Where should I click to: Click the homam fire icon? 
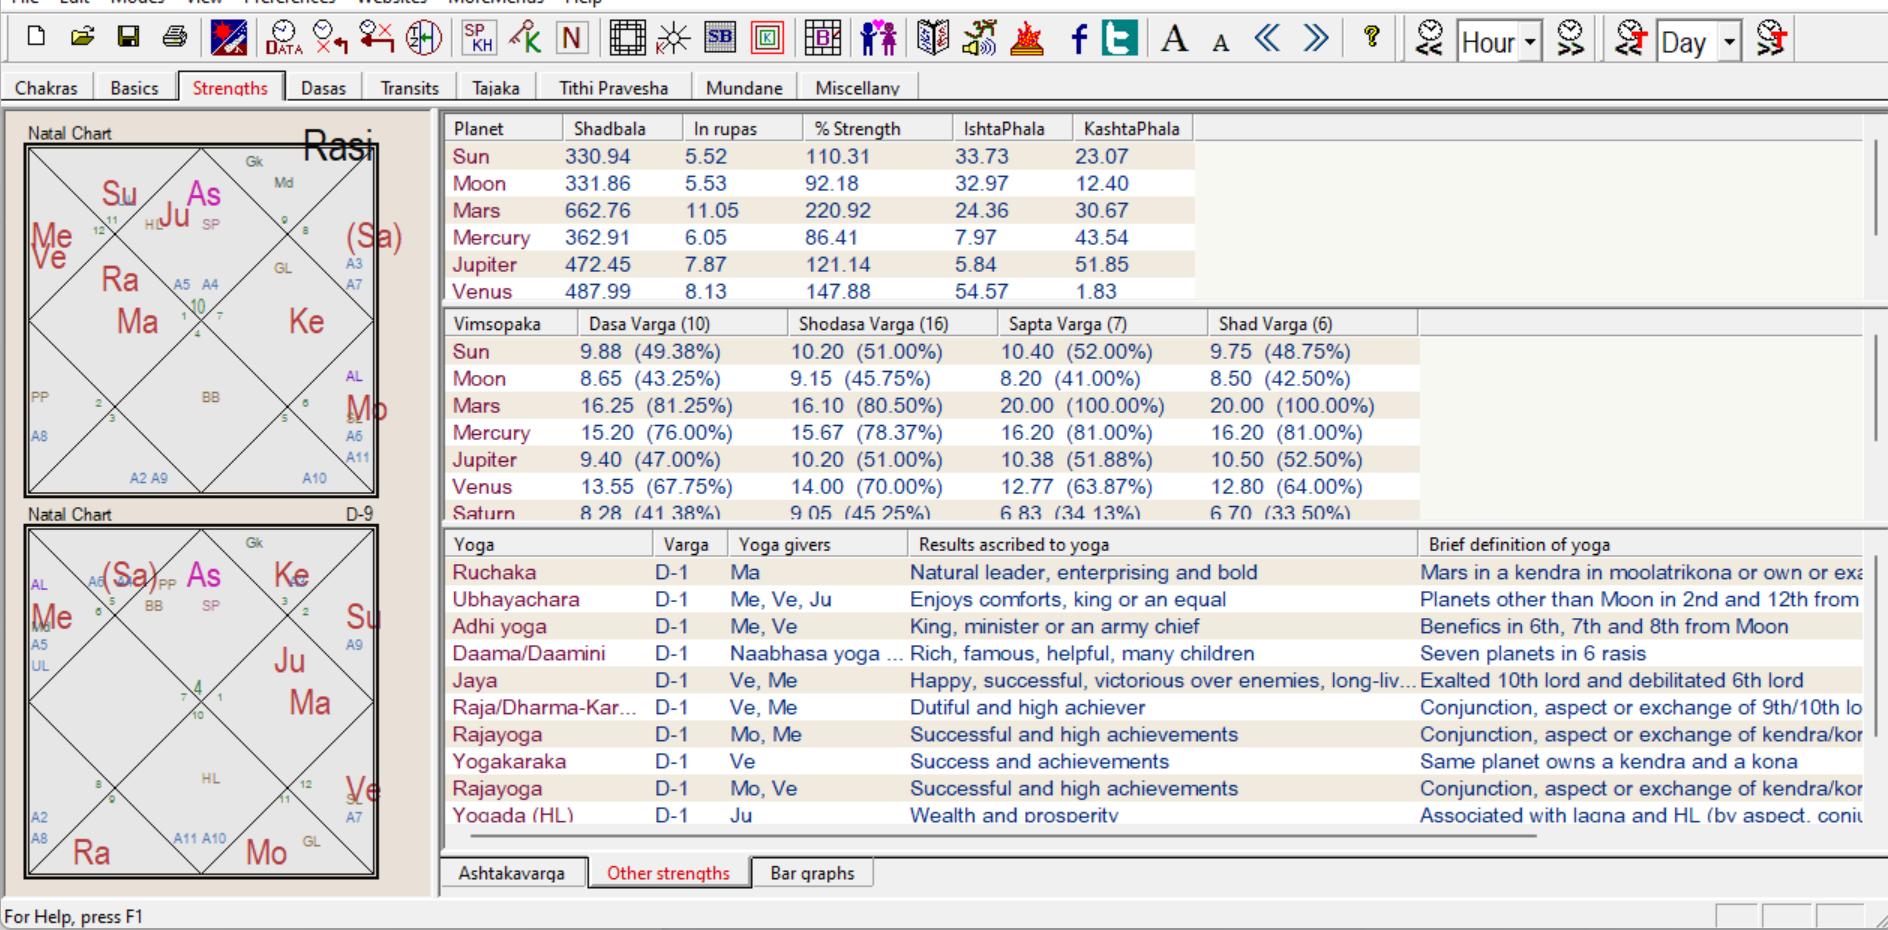point(1027,38)
